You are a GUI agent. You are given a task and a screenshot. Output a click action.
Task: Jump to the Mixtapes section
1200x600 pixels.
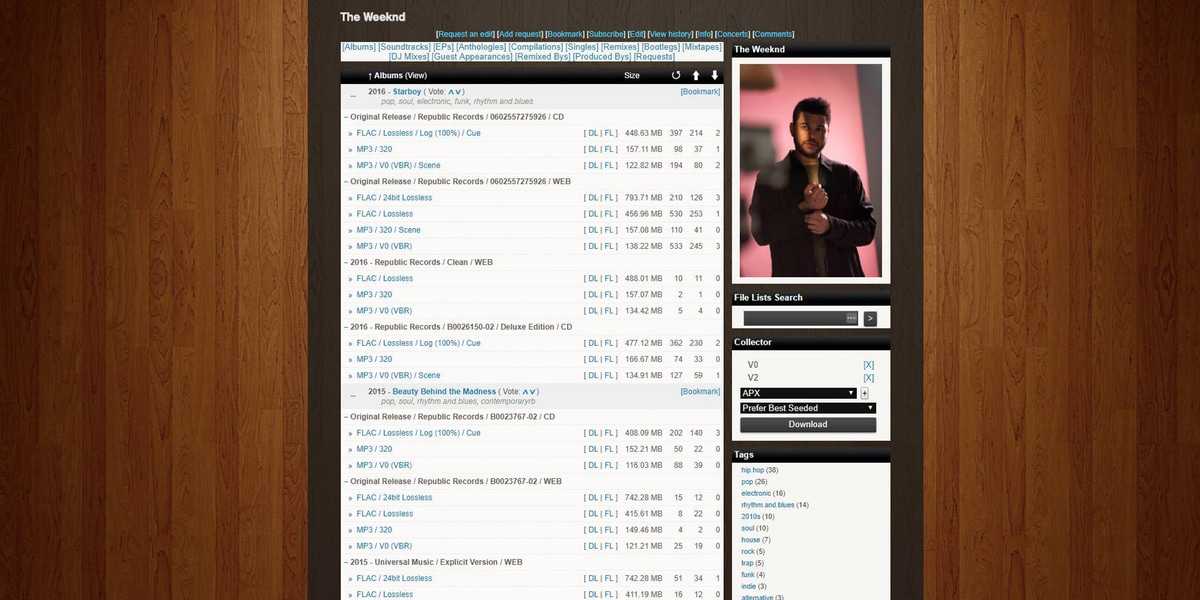click(702, 47)
